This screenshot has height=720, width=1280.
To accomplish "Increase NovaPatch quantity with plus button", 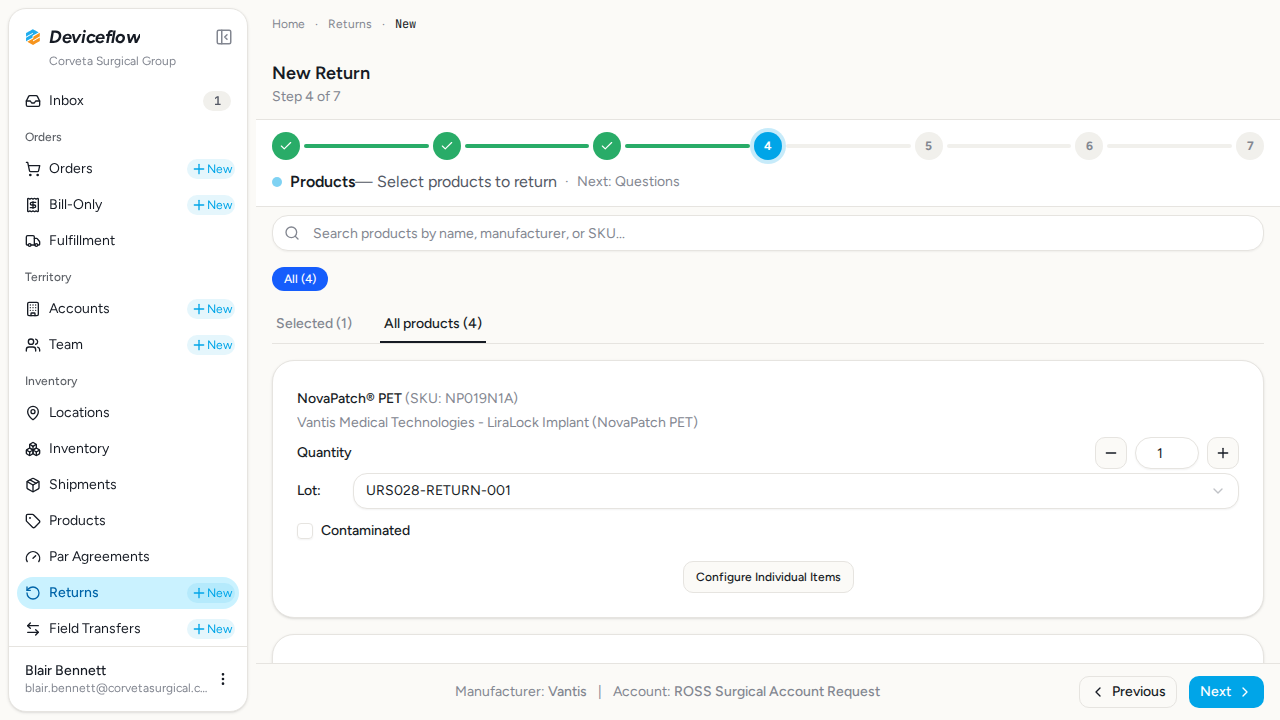I will tap(1223, 453).
